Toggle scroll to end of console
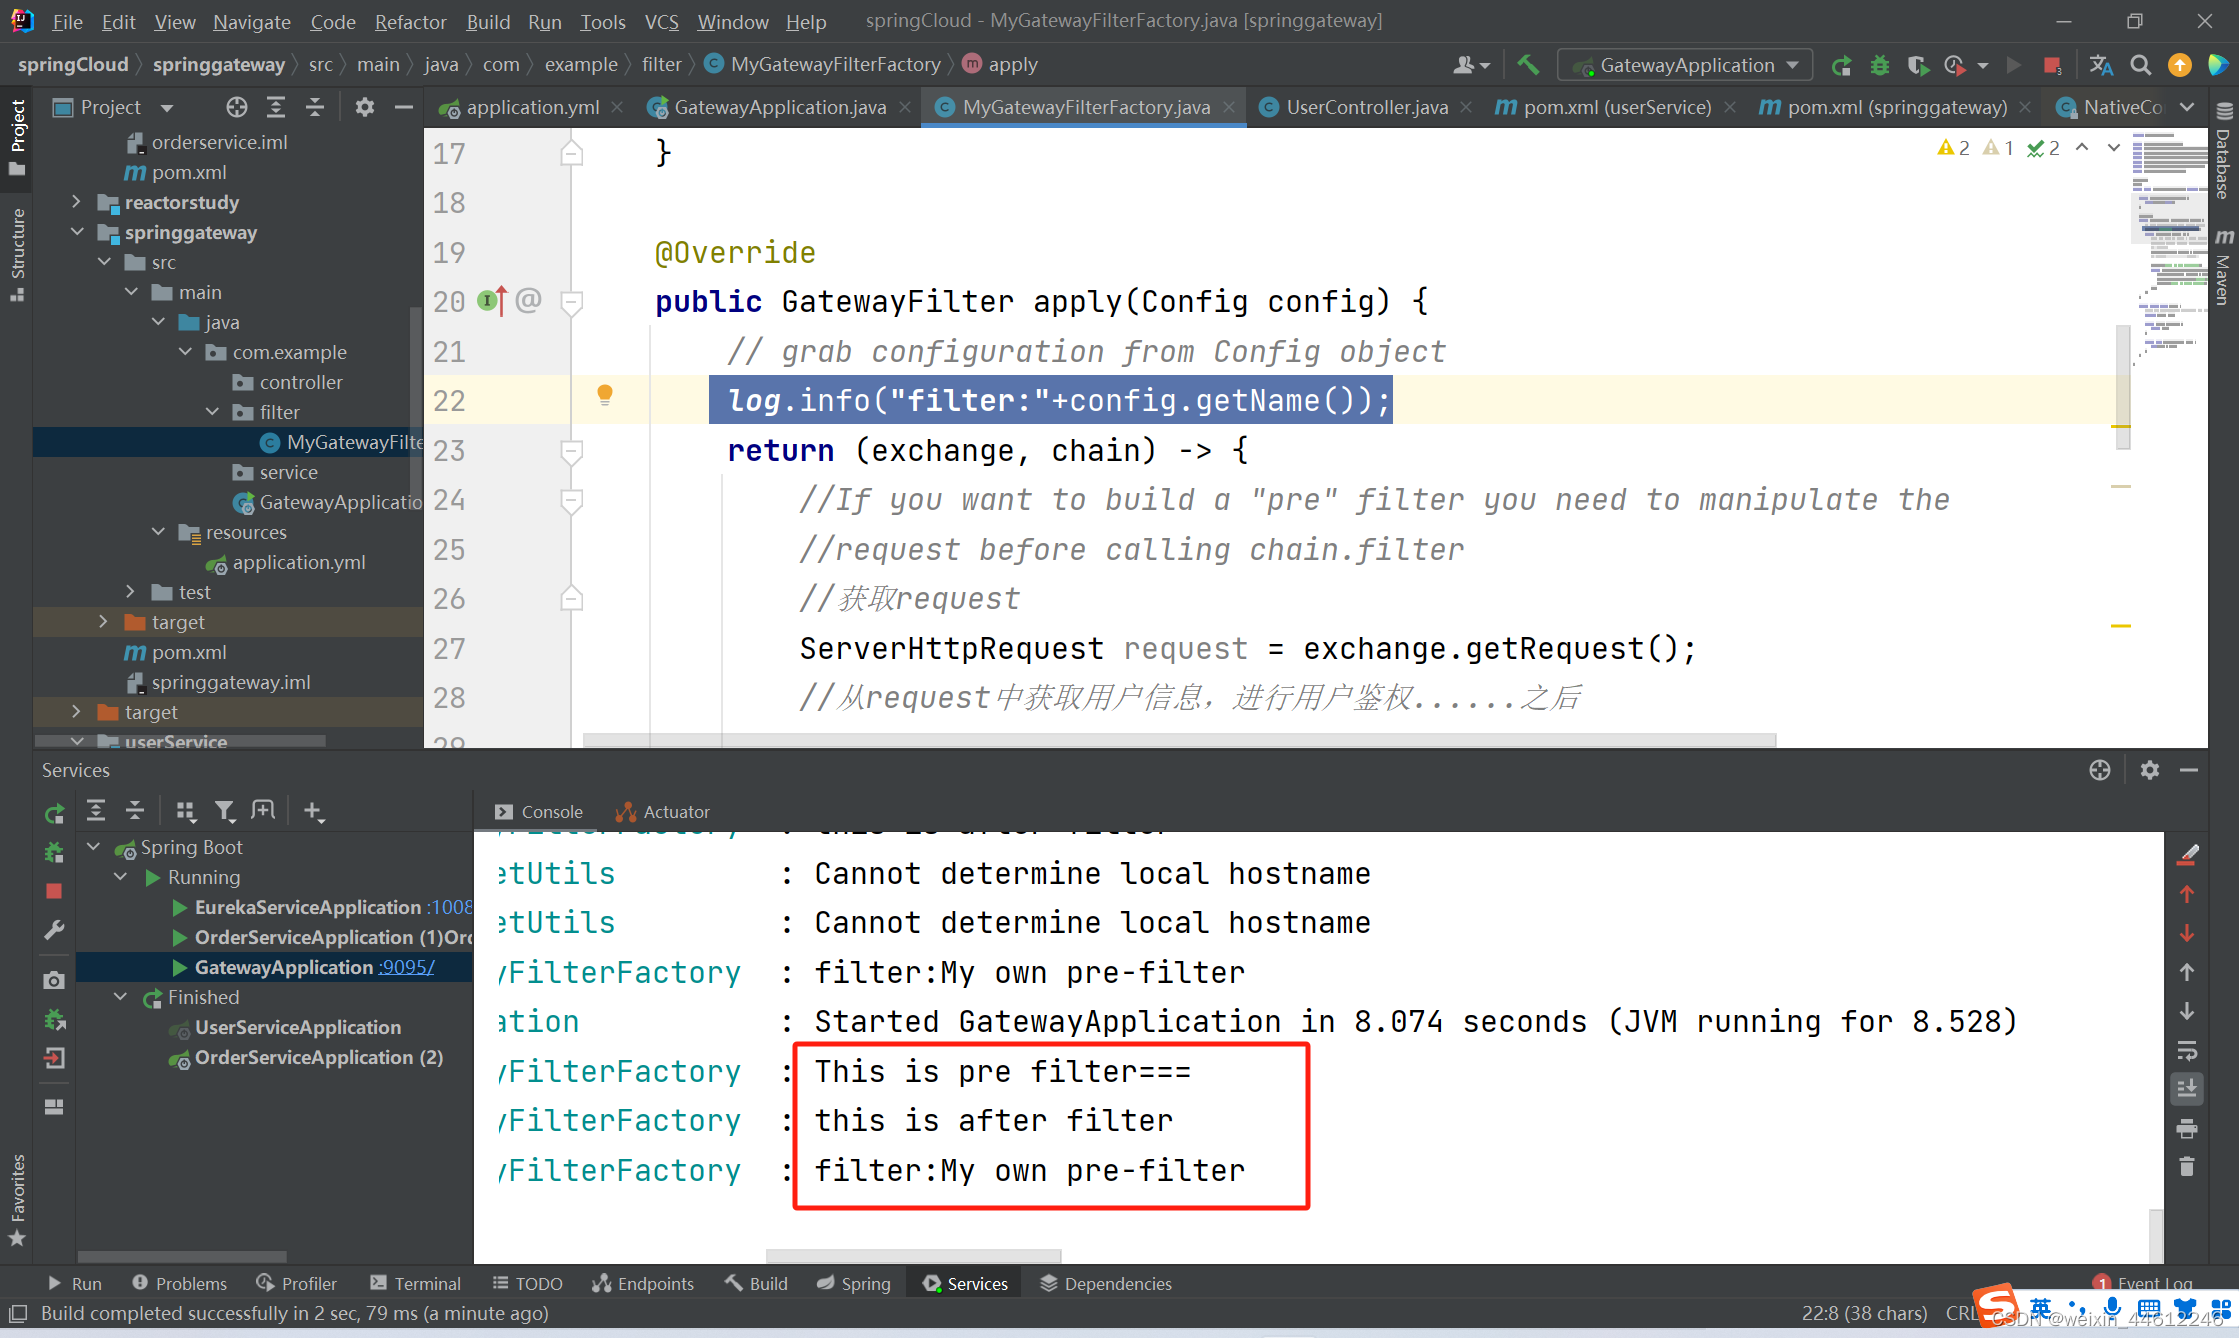The height and width of the screenshot is (1338, 2239). coord(2187,1089)
